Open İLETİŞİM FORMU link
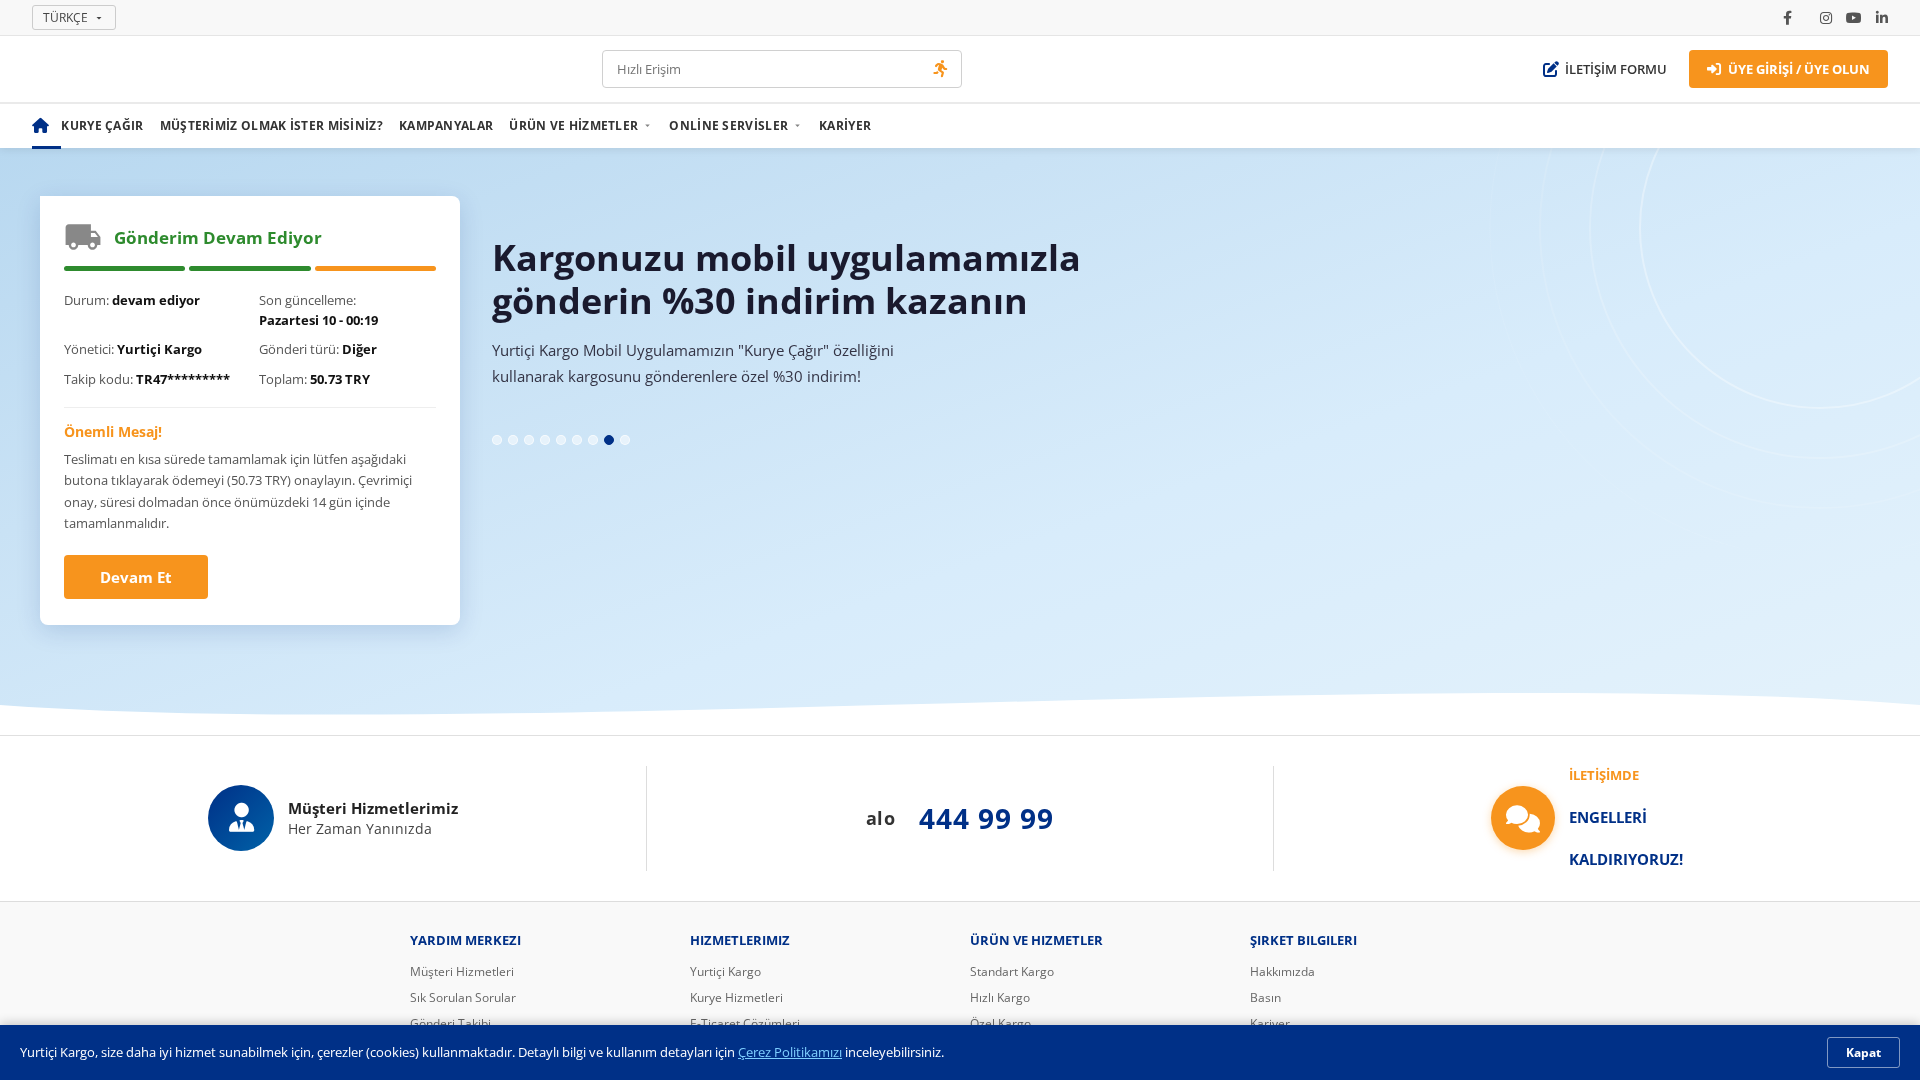This screenshot has height=1080, width=1920. coord(1604,69)
